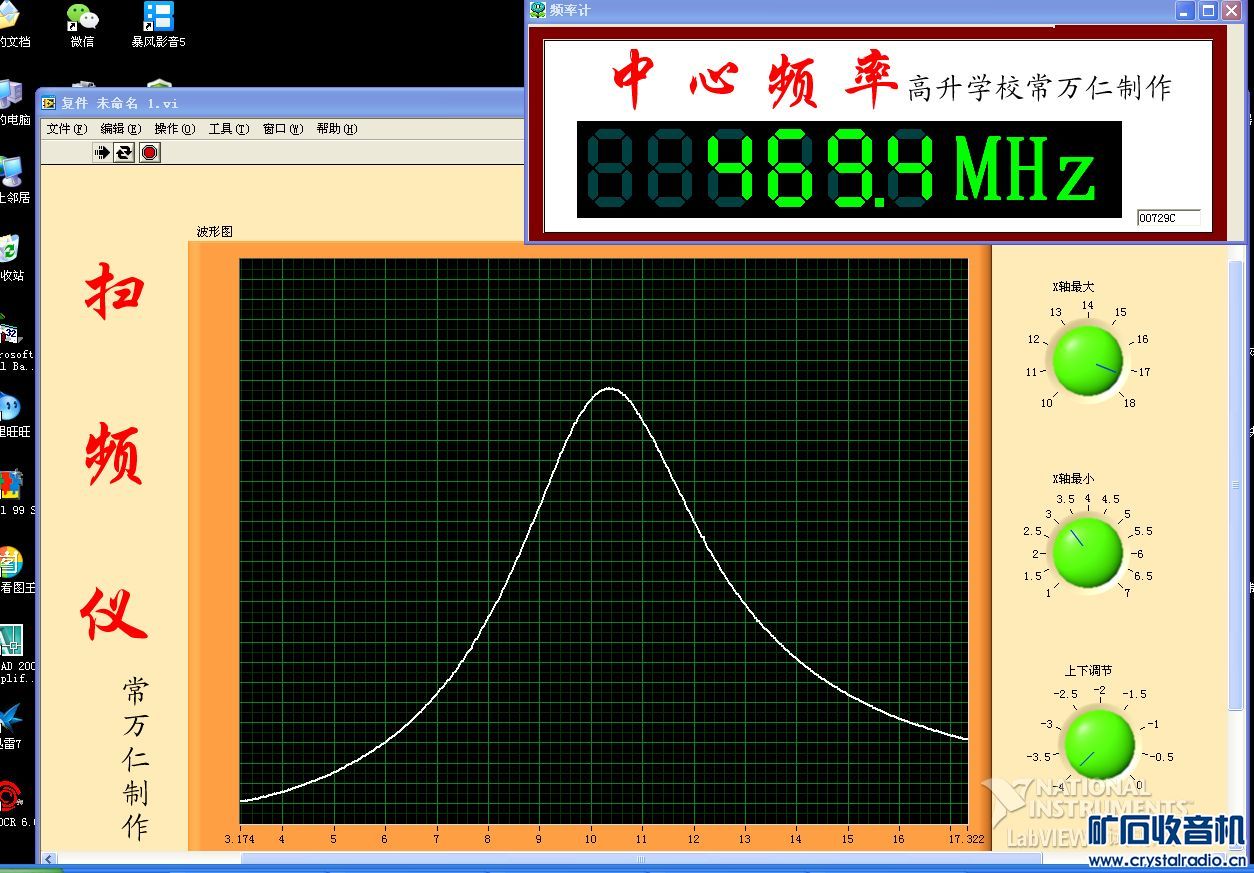Click the 频率计 window title icon

click(x=538, y=10)
